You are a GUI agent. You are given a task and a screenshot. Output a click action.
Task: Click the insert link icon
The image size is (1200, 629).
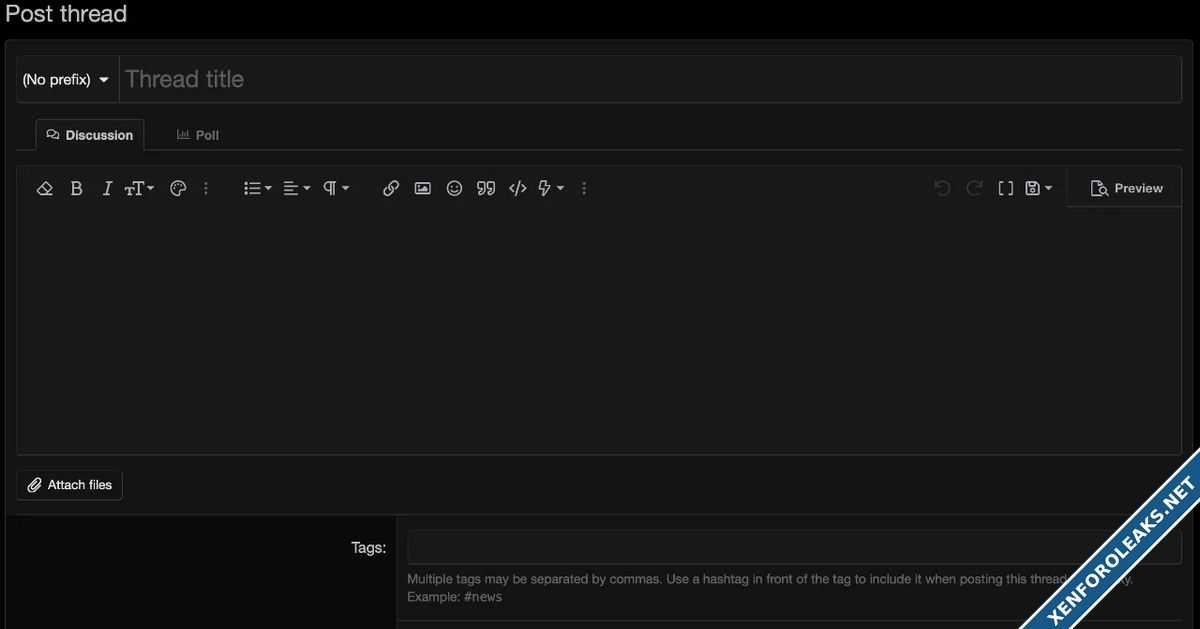[x=391, y=188]
